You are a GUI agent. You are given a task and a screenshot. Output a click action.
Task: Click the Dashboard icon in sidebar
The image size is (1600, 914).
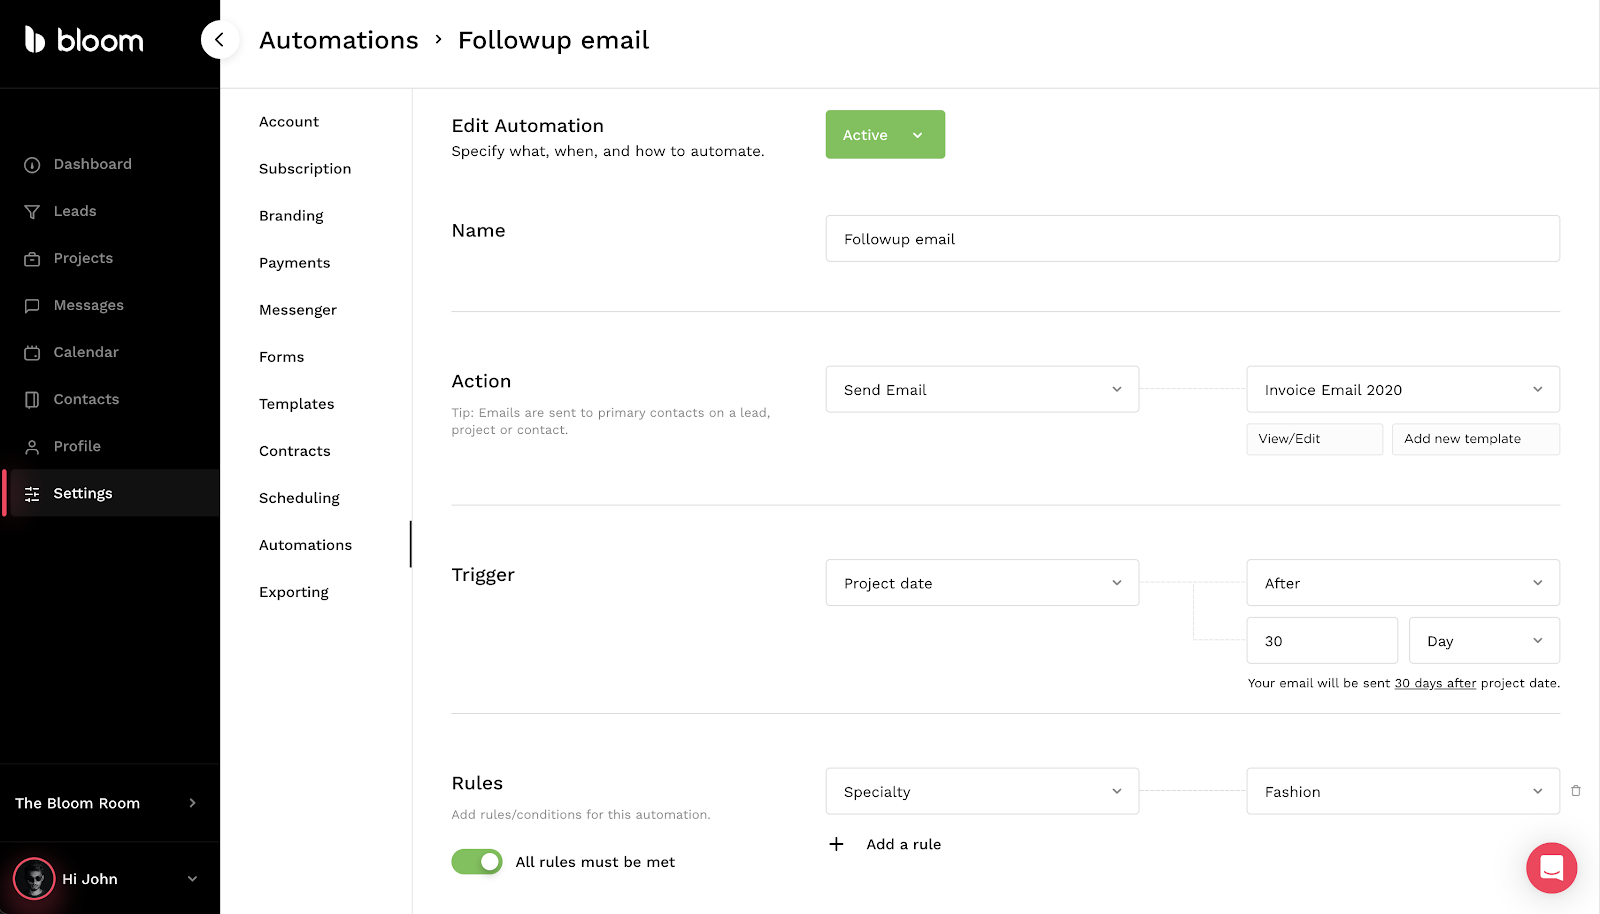tap(32, 165)
